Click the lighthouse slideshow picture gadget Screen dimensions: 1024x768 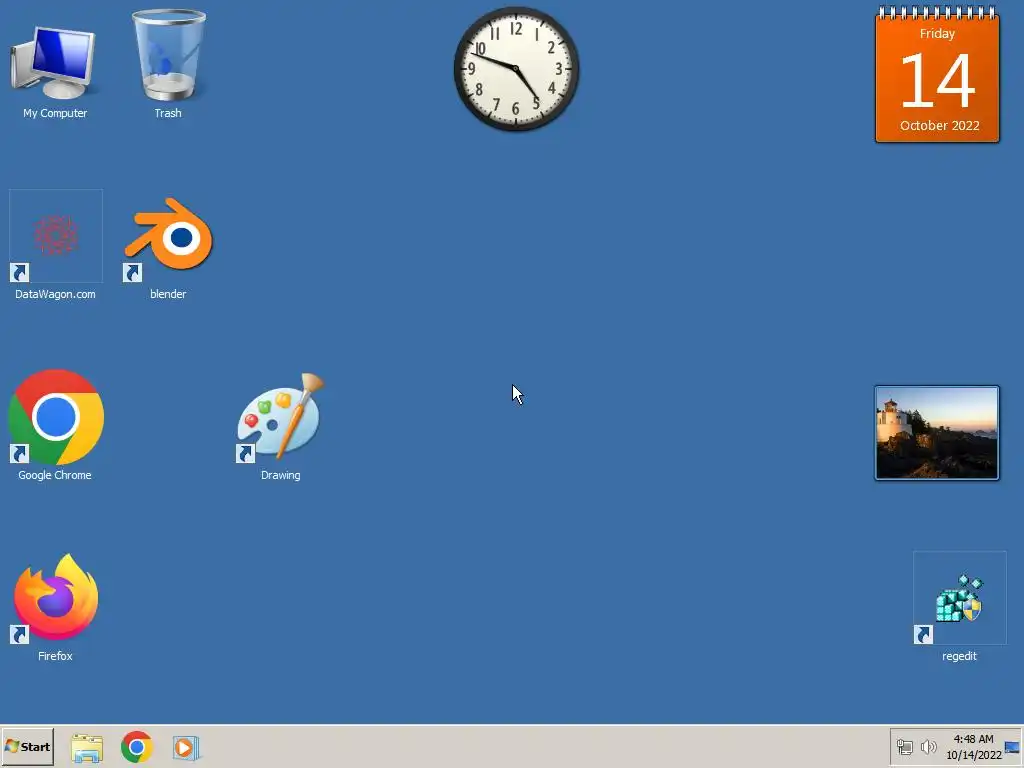point(936,433)
